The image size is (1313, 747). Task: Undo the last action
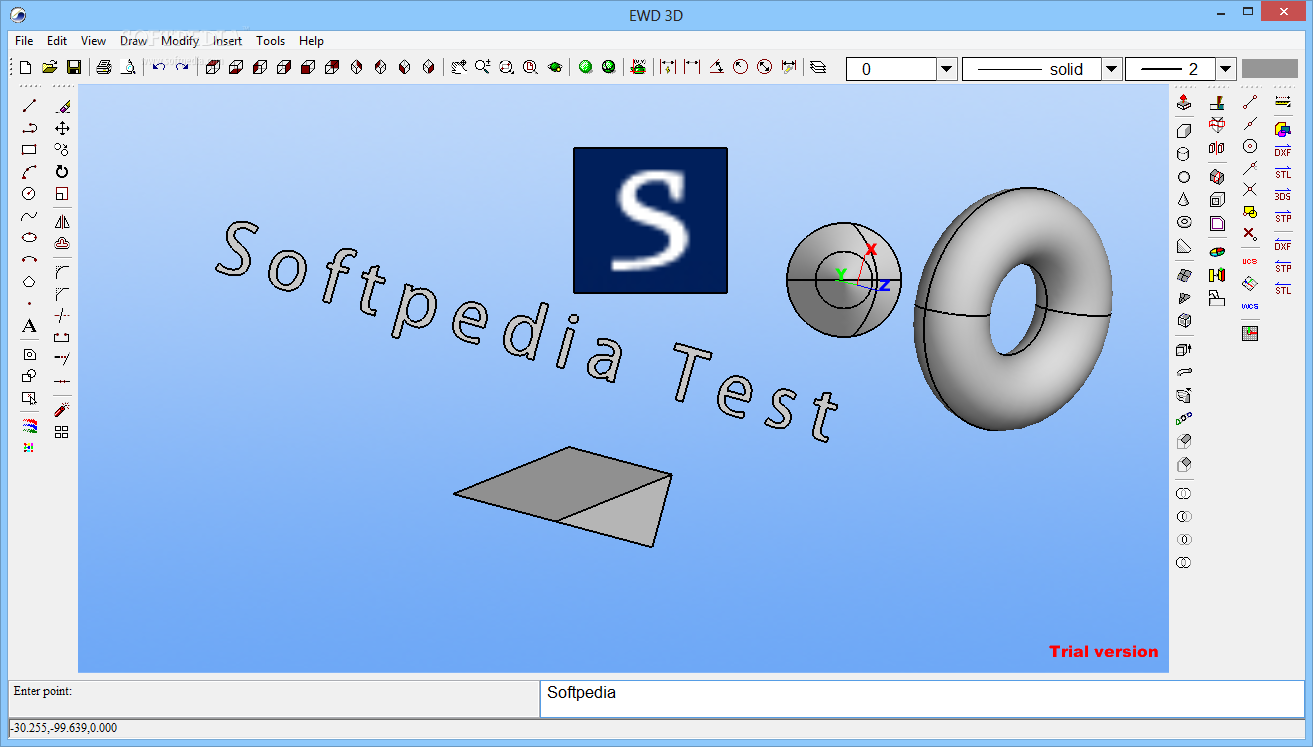pos(158,67)
